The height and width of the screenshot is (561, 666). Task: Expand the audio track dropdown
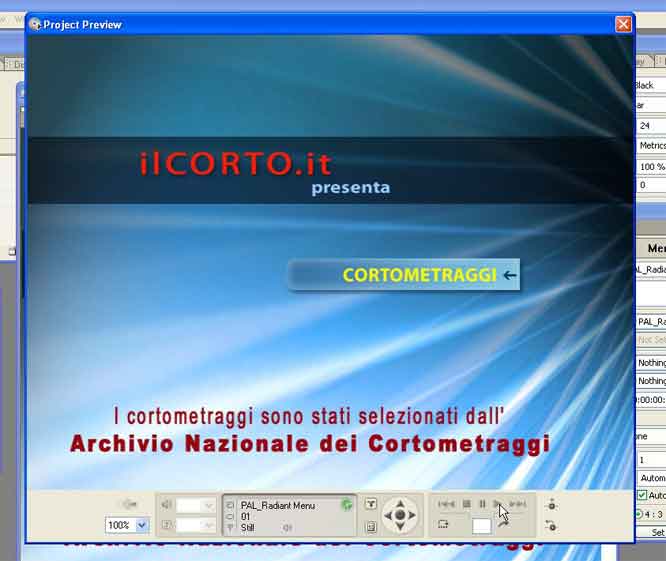[x=208, y=505]
